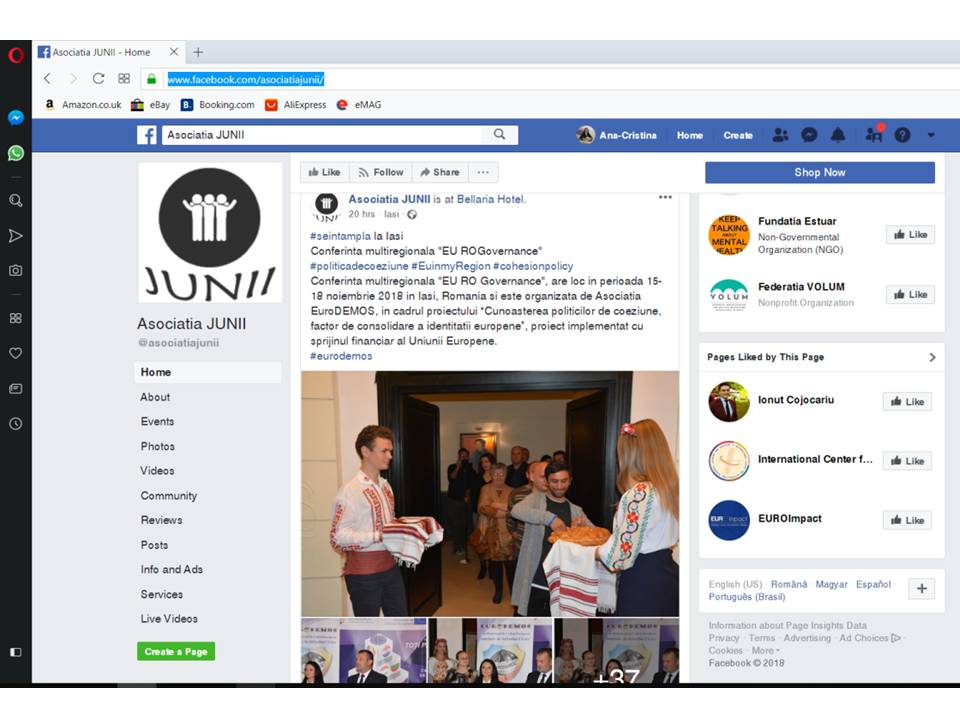Open eMAG bookmark
The width and height of the screenshot is (960, 720).
359,105
